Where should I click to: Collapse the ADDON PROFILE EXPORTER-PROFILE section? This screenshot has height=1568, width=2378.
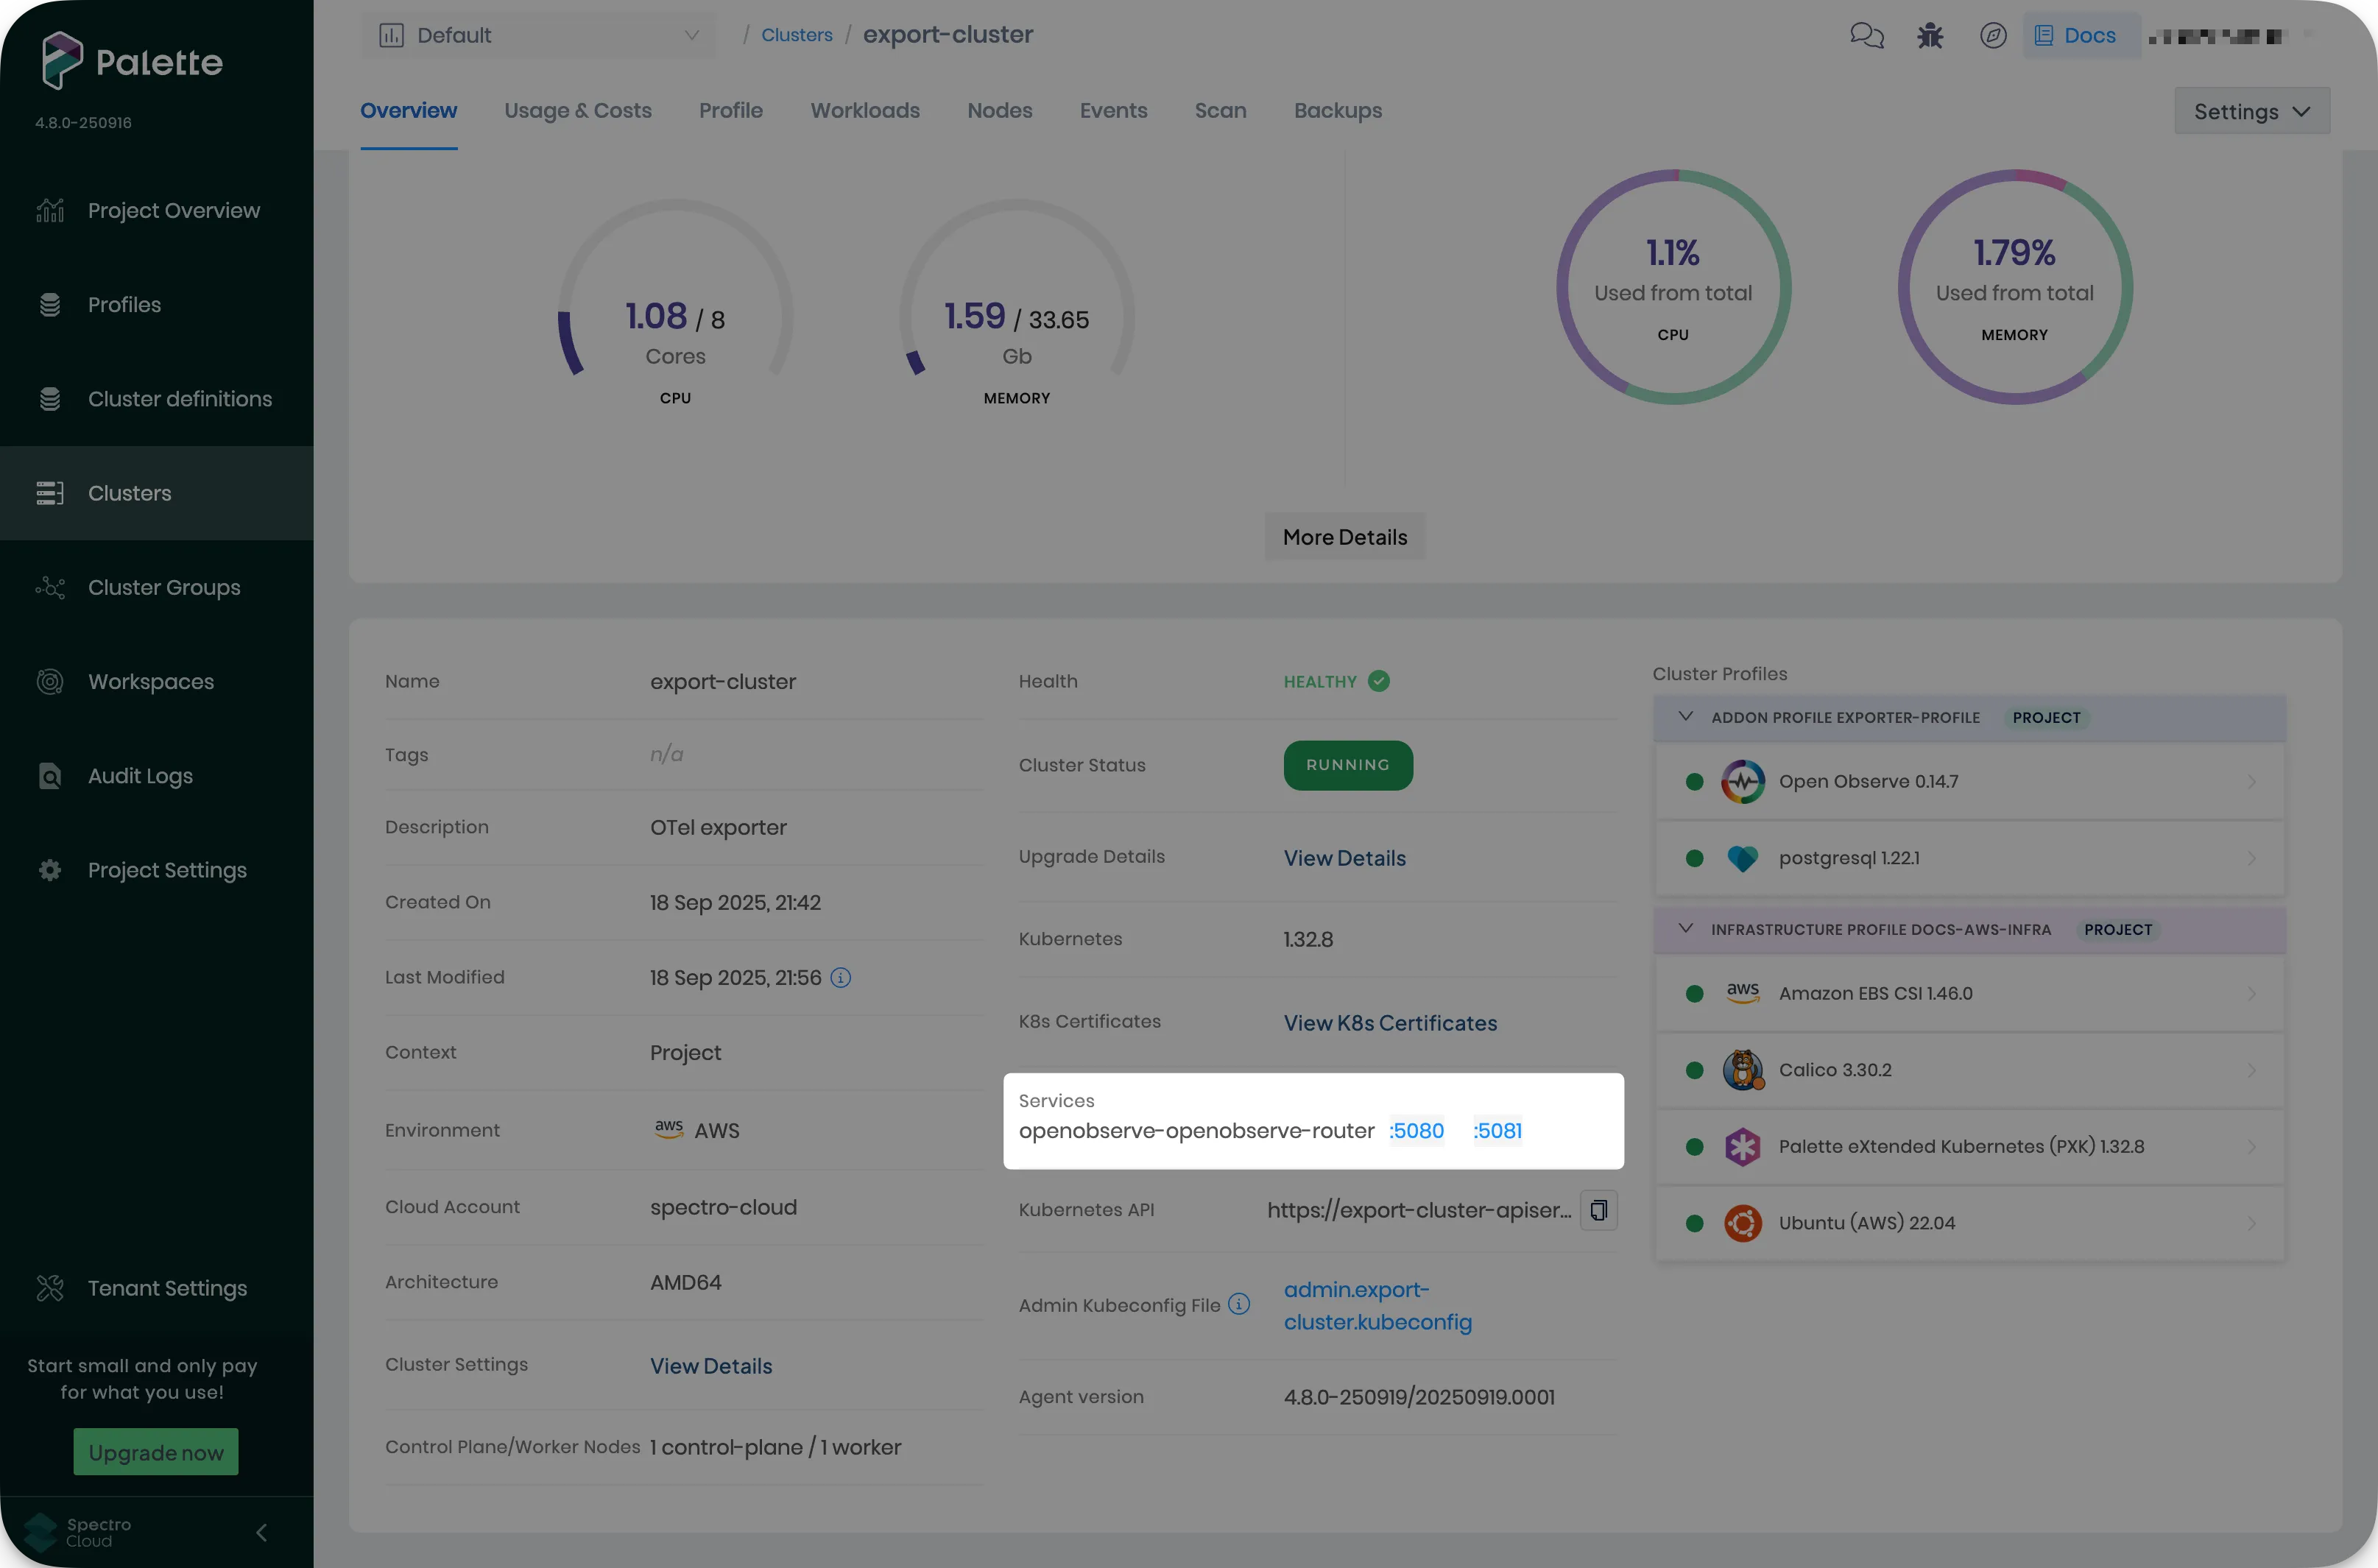coord(1684,717)
